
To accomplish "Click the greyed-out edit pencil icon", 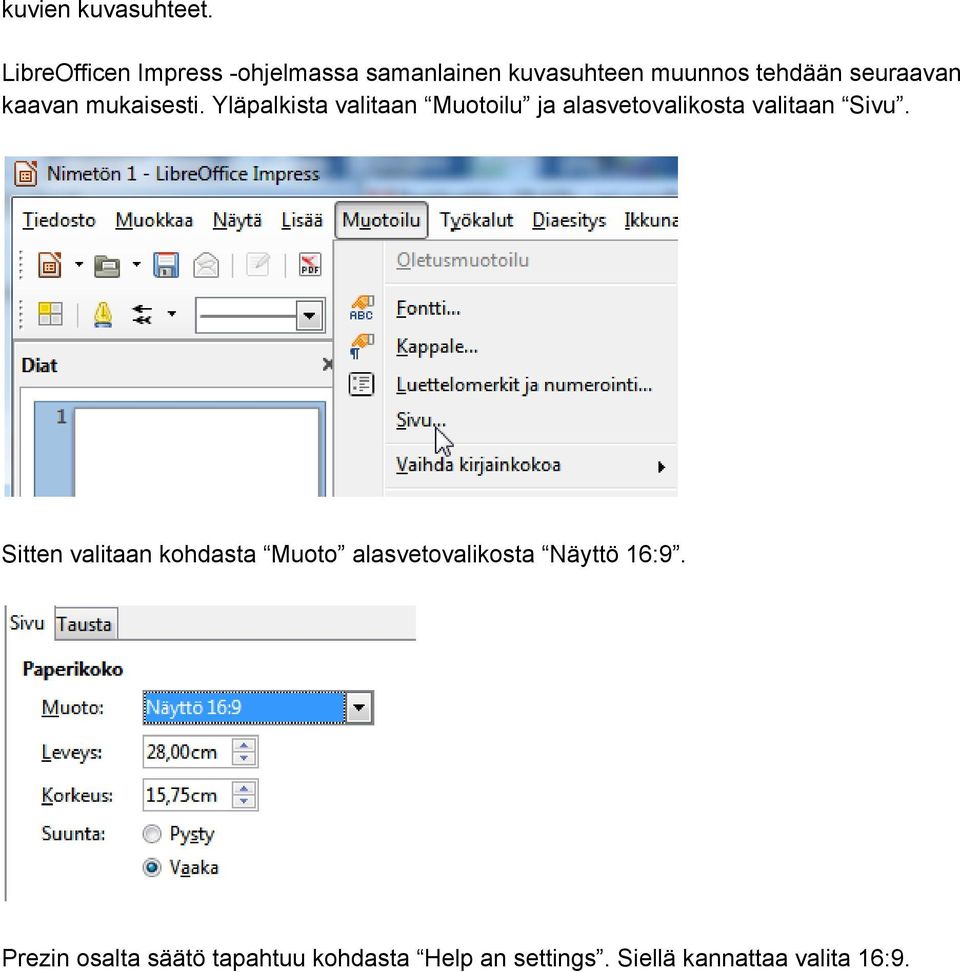I will [258, 265].
